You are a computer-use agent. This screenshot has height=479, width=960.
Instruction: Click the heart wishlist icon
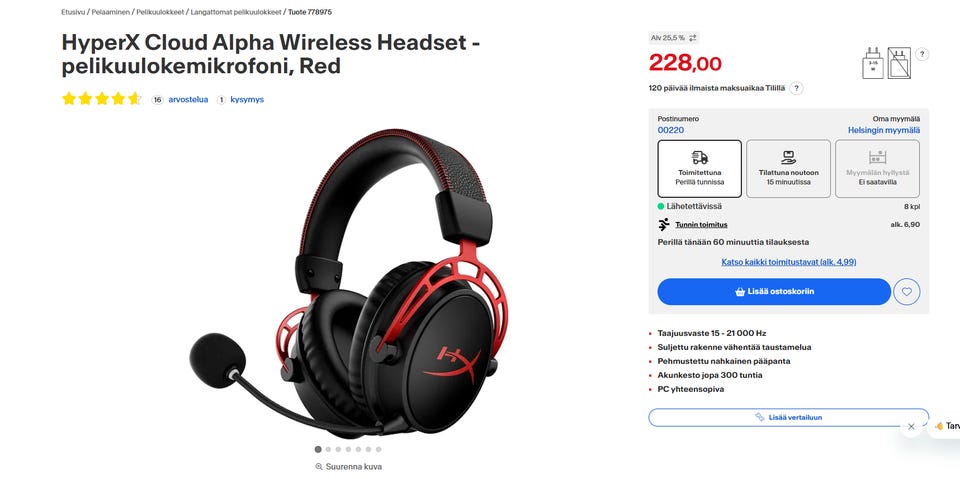[907, 292]
